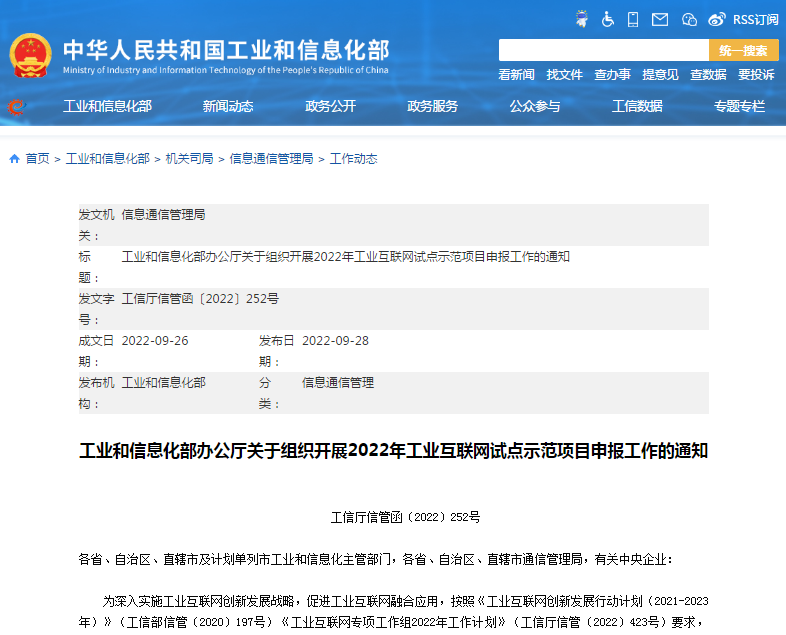Click the home icon in the breadcrumb
The height and width of the screenshot is (635, 786).
point(15,159)
